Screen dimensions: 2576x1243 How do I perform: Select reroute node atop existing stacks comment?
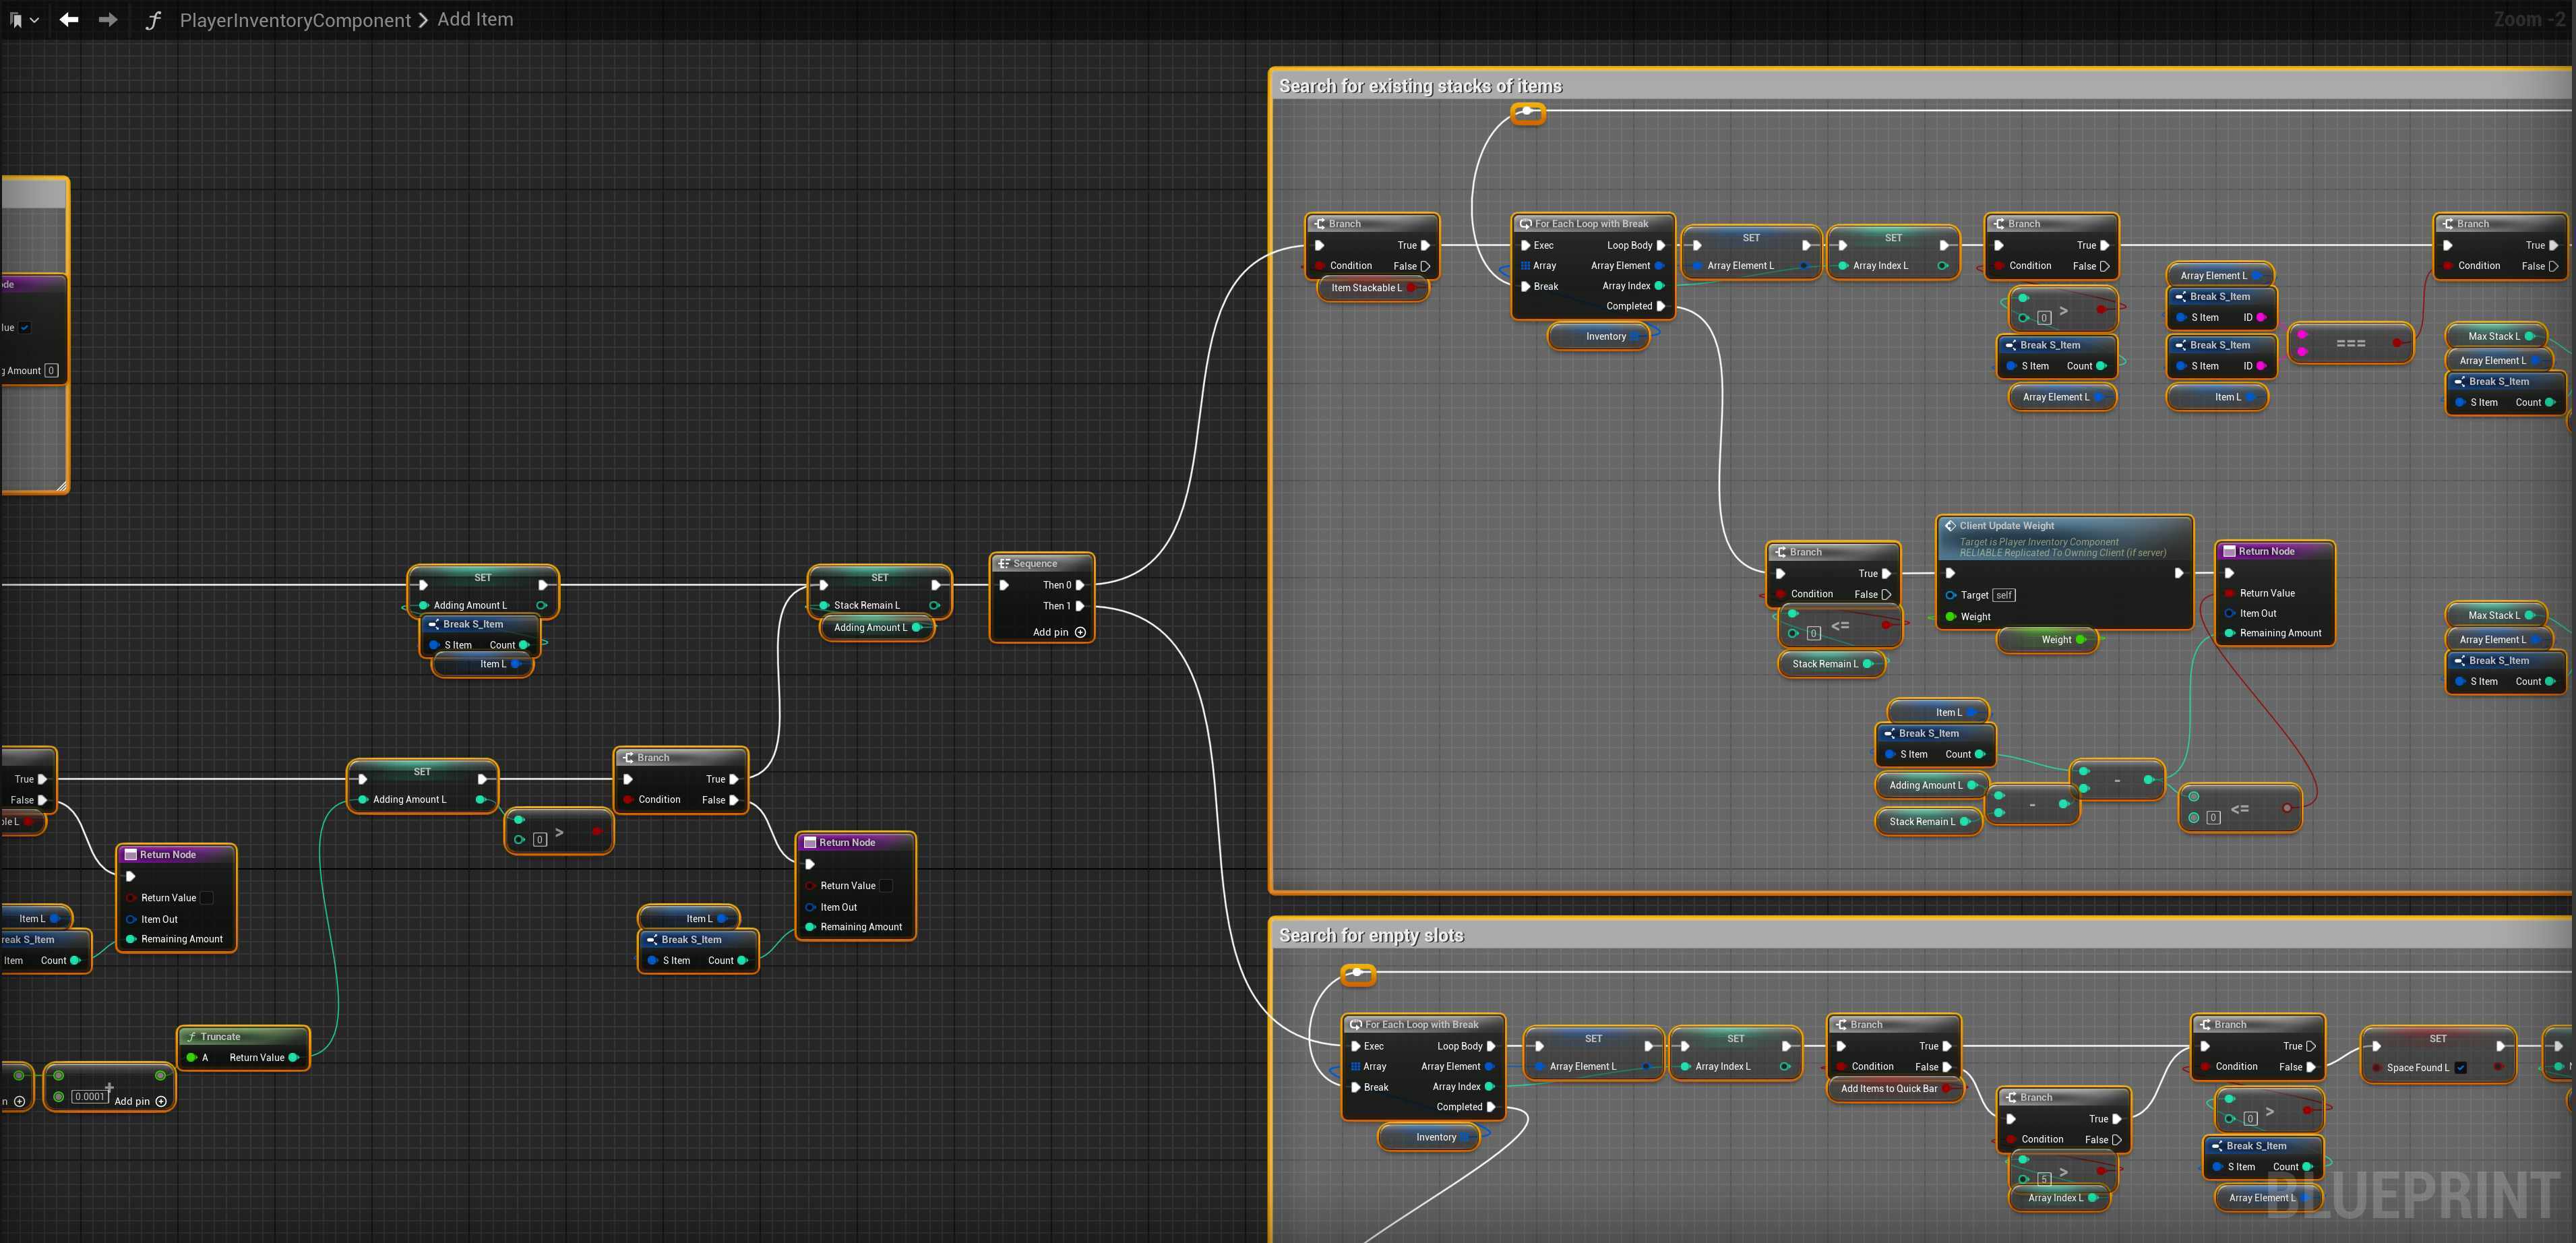click(x=1527, y=113)
